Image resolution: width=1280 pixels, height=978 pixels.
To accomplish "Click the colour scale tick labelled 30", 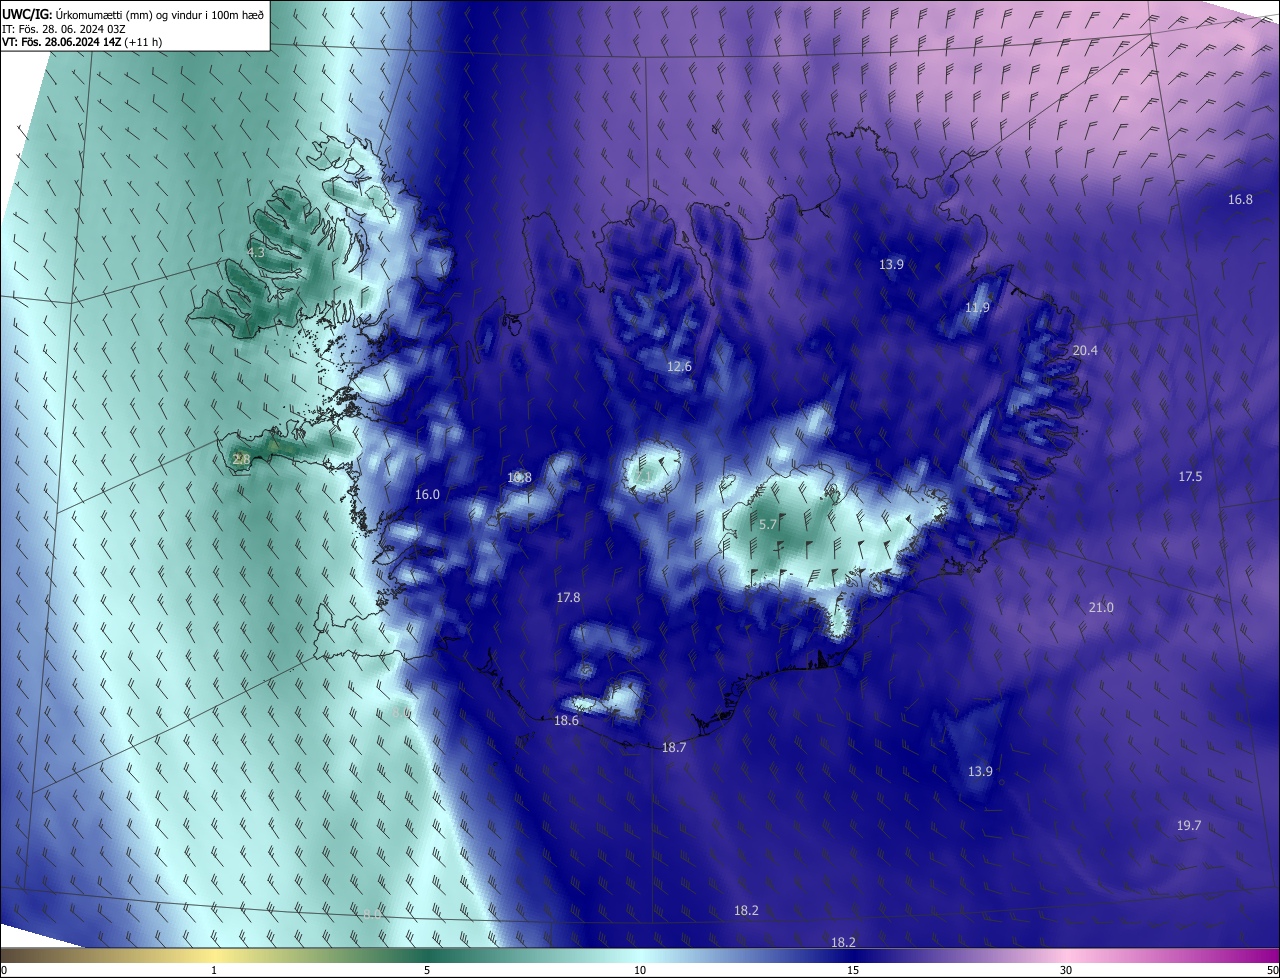I will 1066,970.
